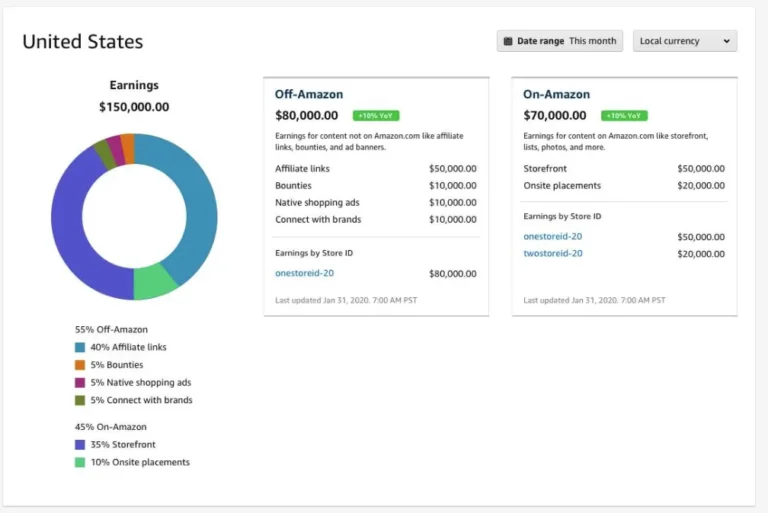Click the On-Amazon heading
This screenshot has height=513, width=768.
(x=556, y=94)
